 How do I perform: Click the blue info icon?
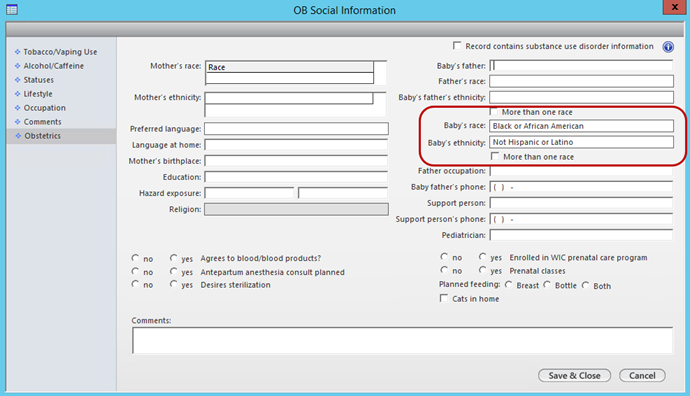click(668, 47)
